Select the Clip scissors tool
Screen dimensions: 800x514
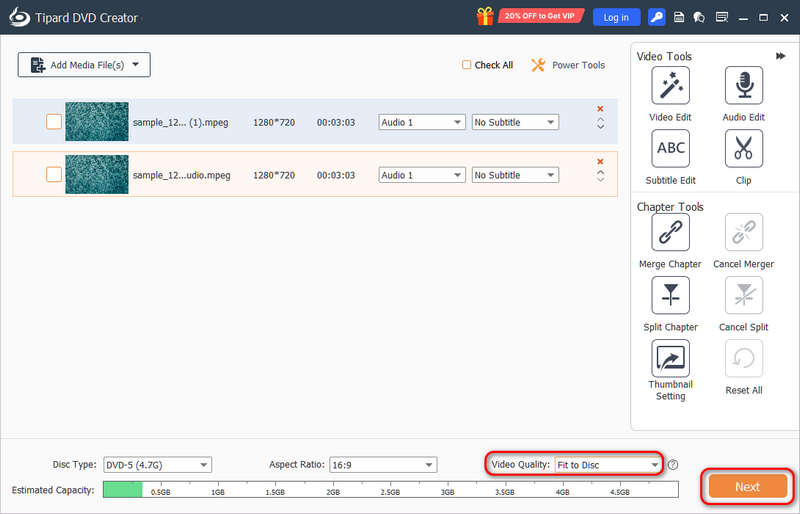(x=743, y=149)
